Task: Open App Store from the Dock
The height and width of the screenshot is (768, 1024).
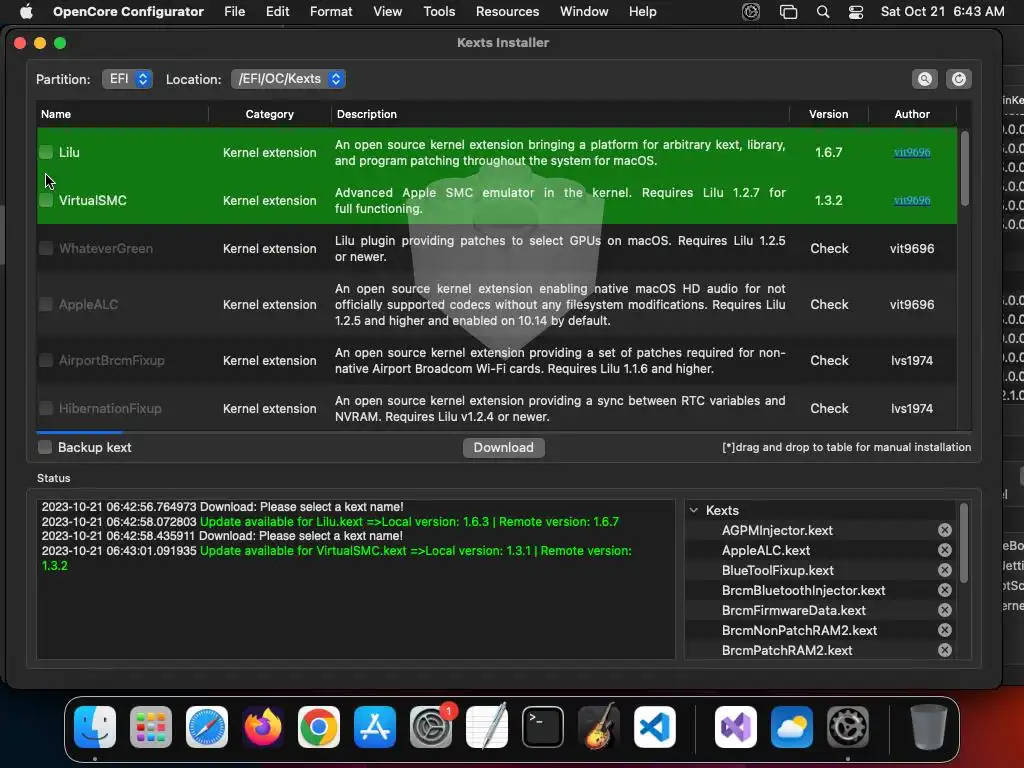Action: point(375,727)
